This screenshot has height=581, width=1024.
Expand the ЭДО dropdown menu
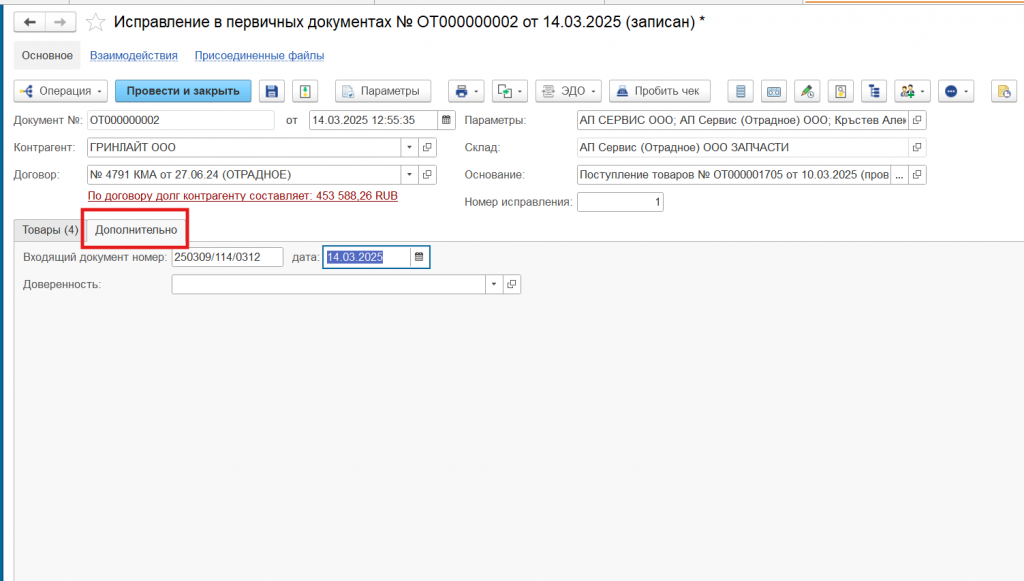(567, 91)
